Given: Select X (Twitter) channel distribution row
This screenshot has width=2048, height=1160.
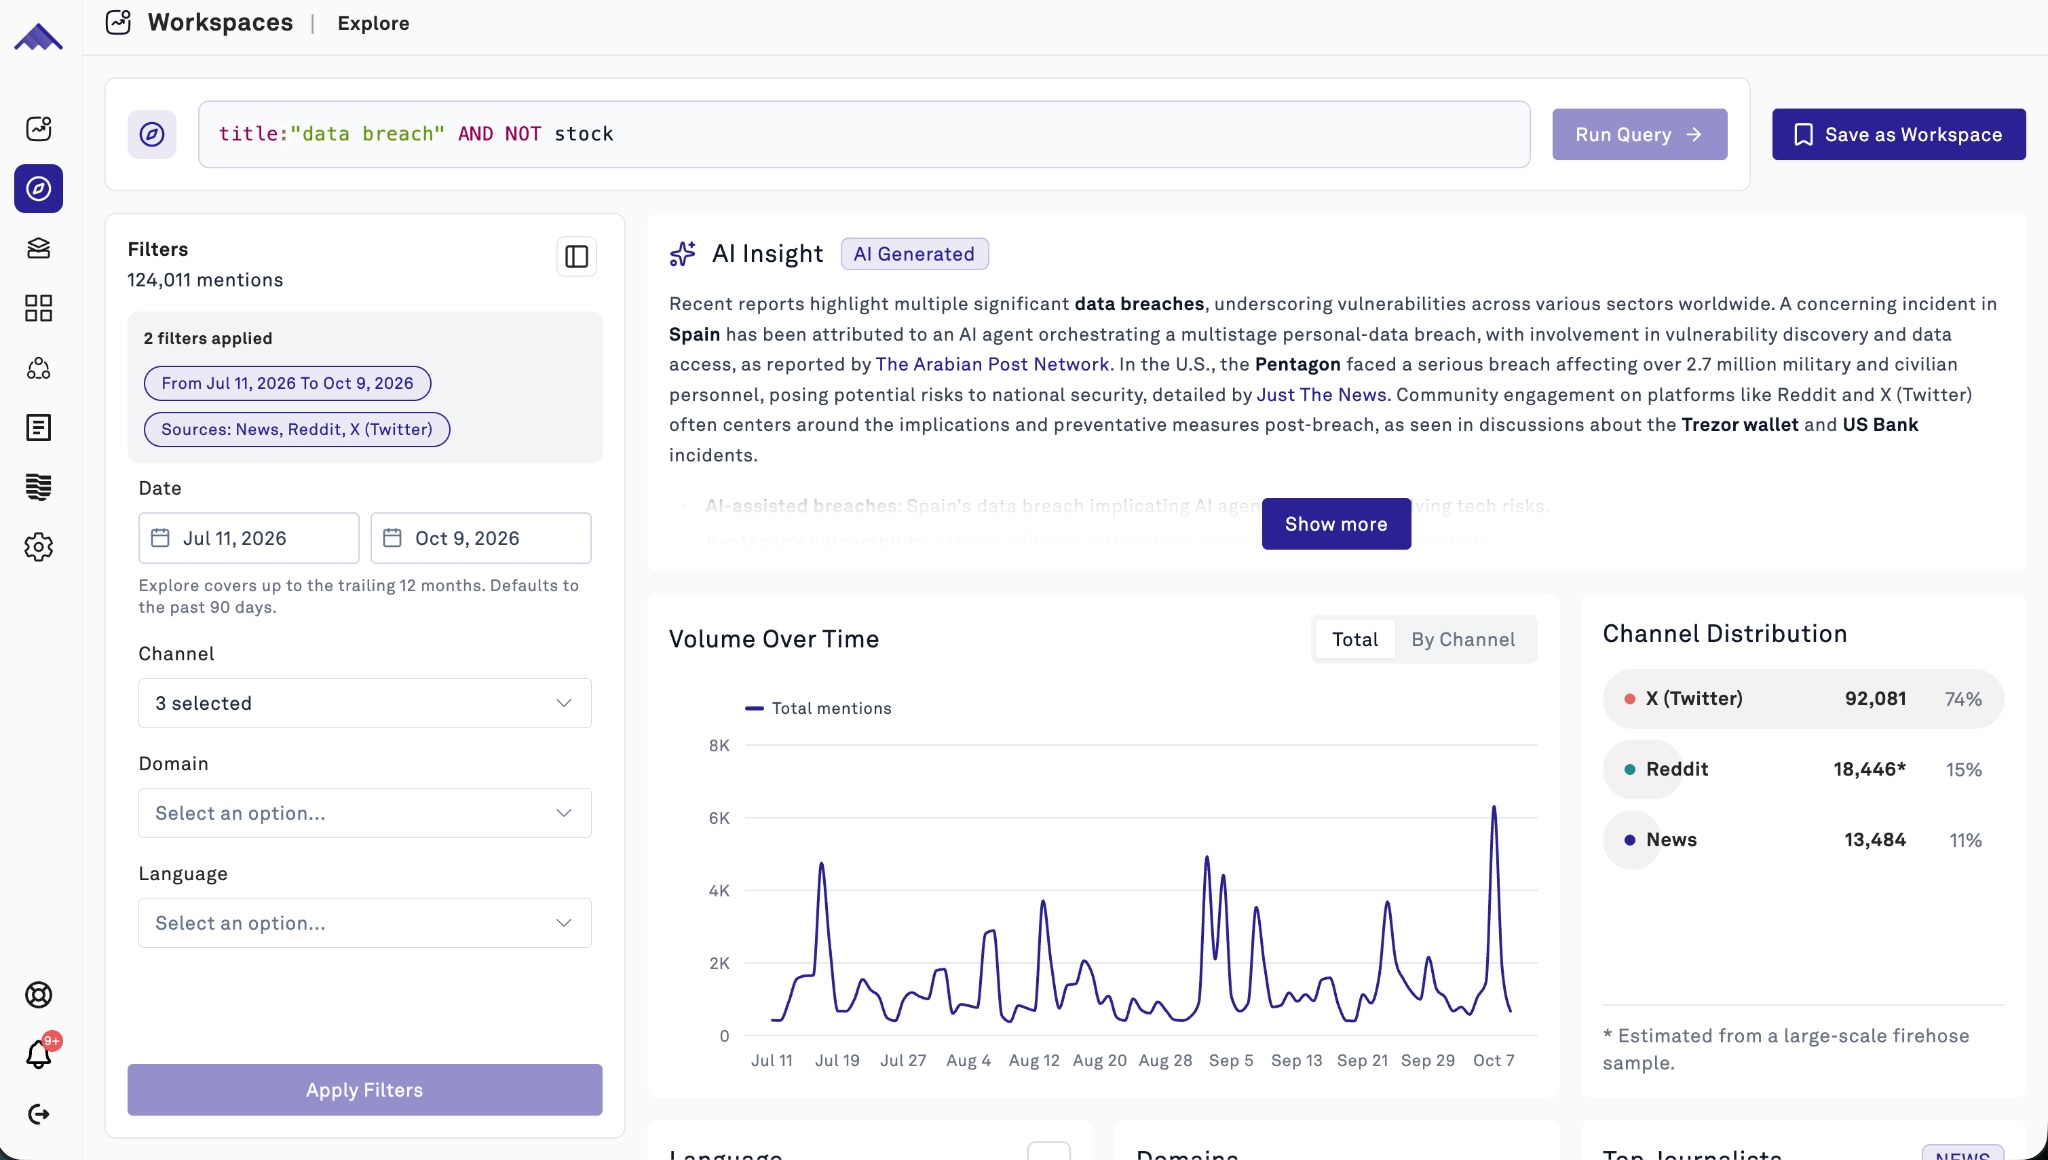Looking at the screenshot, I should (x=1803, y=699).
